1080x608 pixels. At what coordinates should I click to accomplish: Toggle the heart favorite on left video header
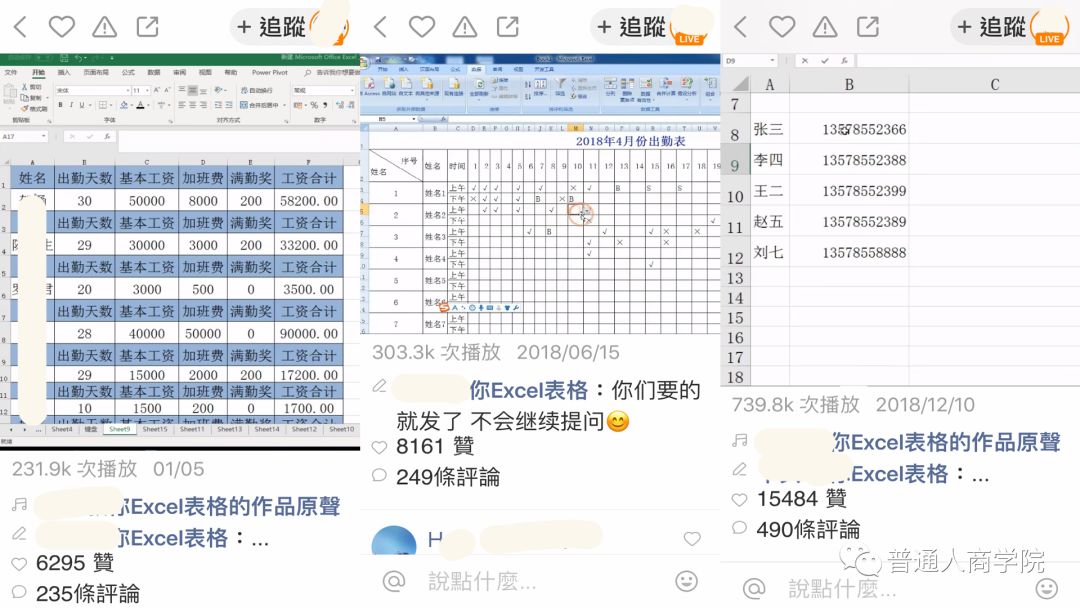point(62,27)
